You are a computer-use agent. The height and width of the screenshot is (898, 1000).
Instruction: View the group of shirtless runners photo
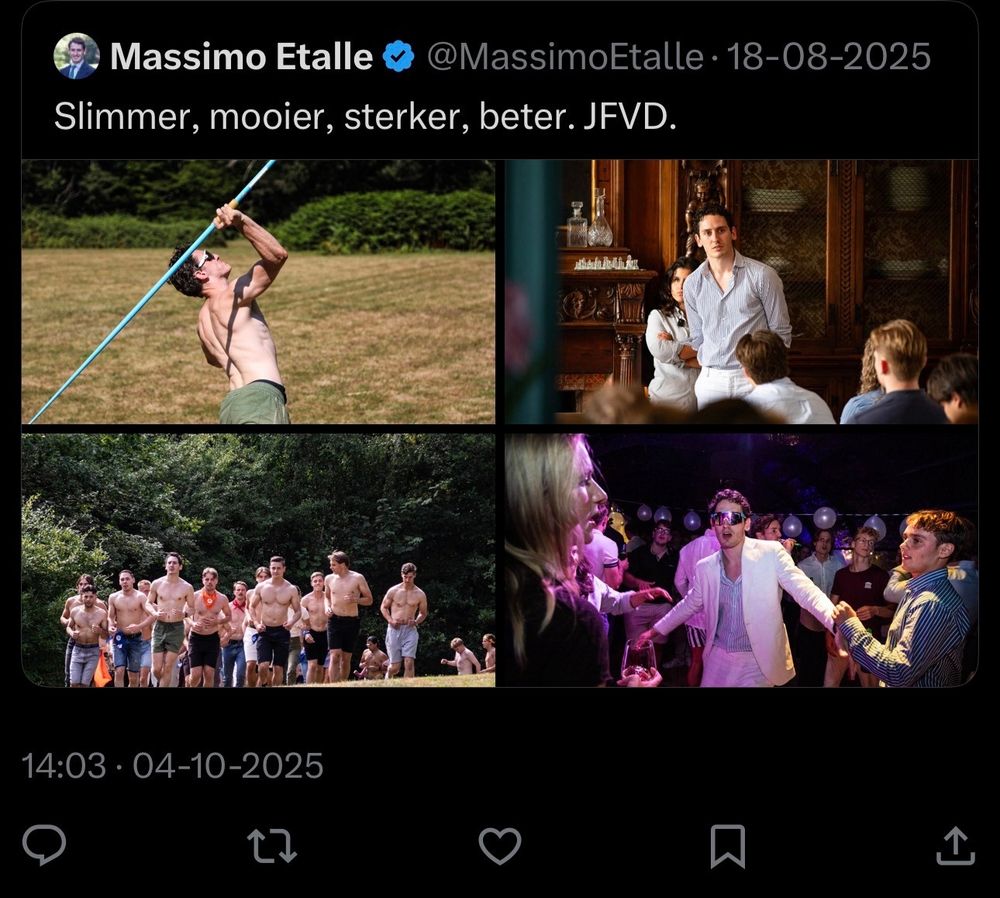point(258,560)
